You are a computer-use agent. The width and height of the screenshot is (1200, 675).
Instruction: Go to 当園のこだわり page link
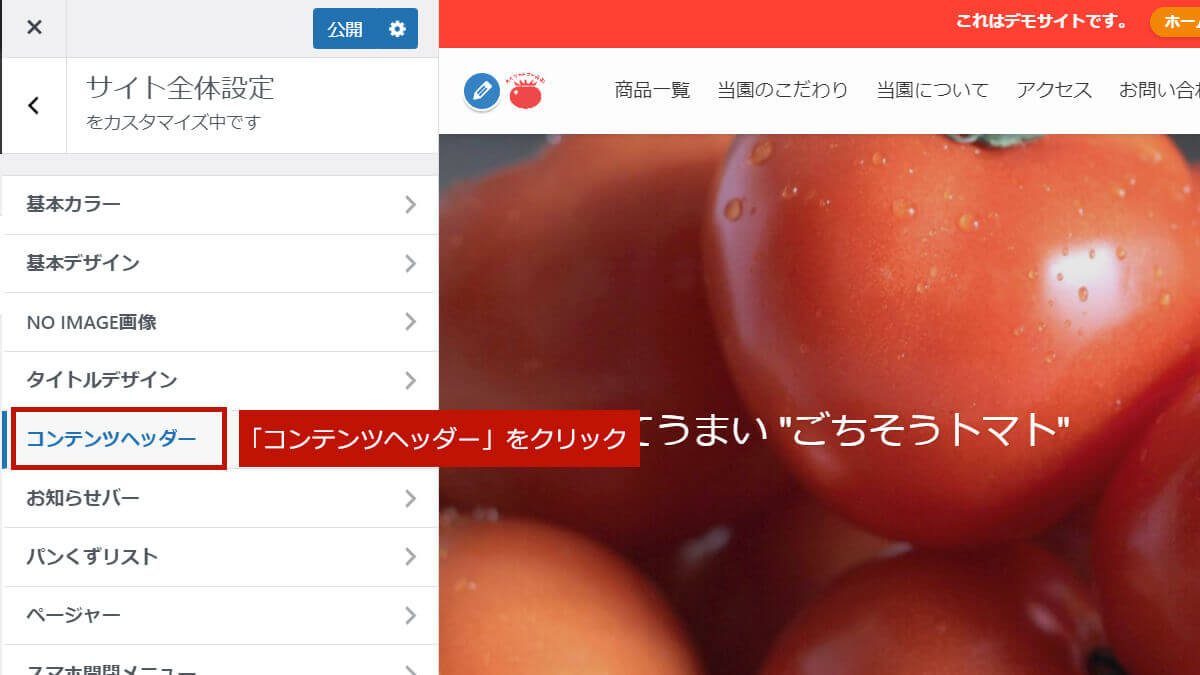782,90
